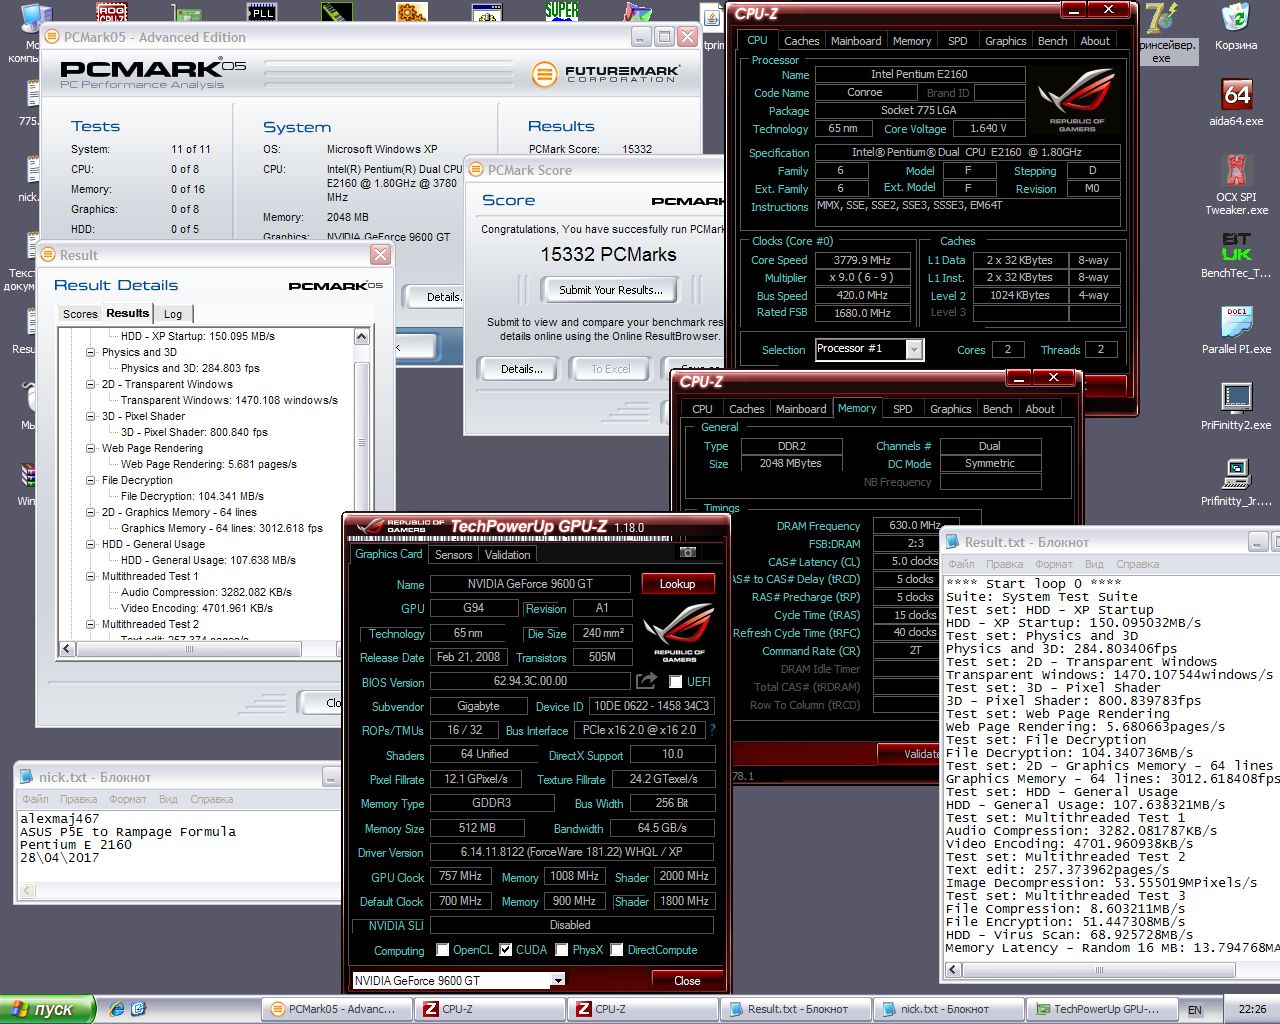Viewport: 1280px width, 1024px height.
Task: Click the horizontal scrollbar under the results tree
Action: tap(190, 649)
